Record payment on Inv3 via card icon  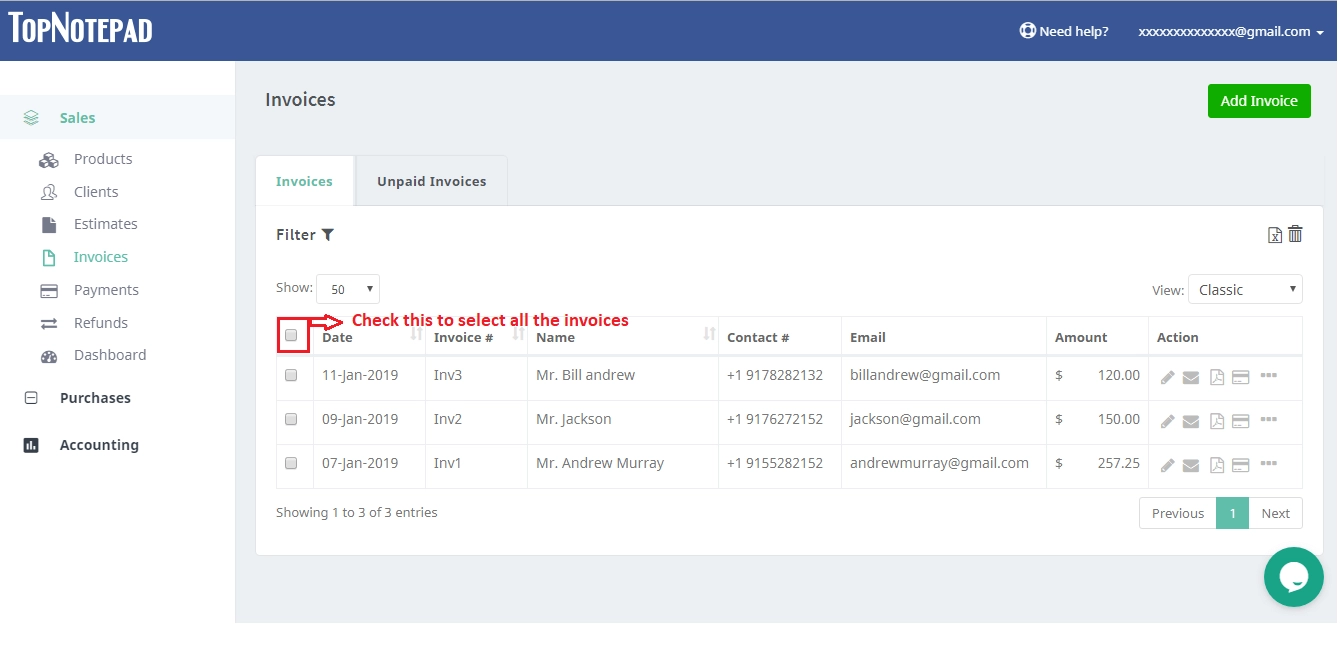point(1240,376)
